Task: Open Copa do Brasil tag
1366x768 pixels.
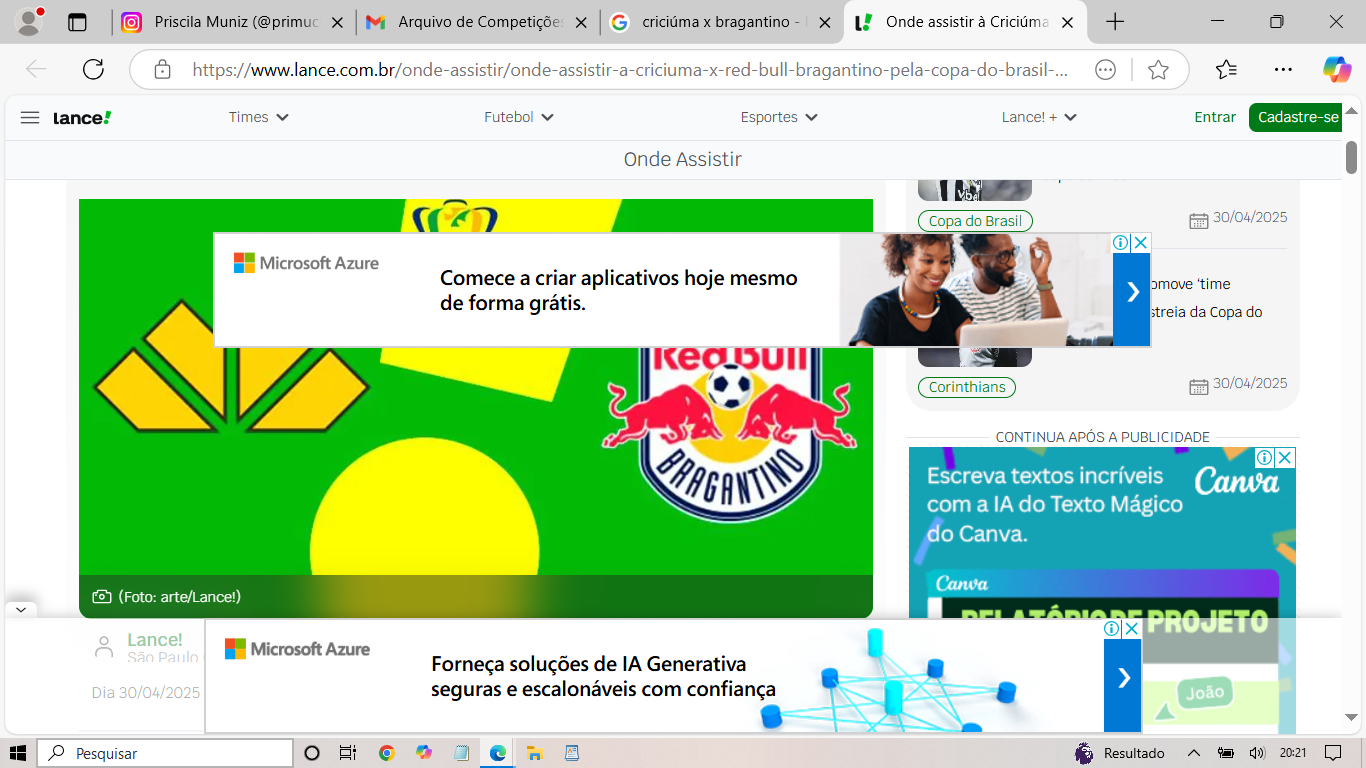Action: 975,221
